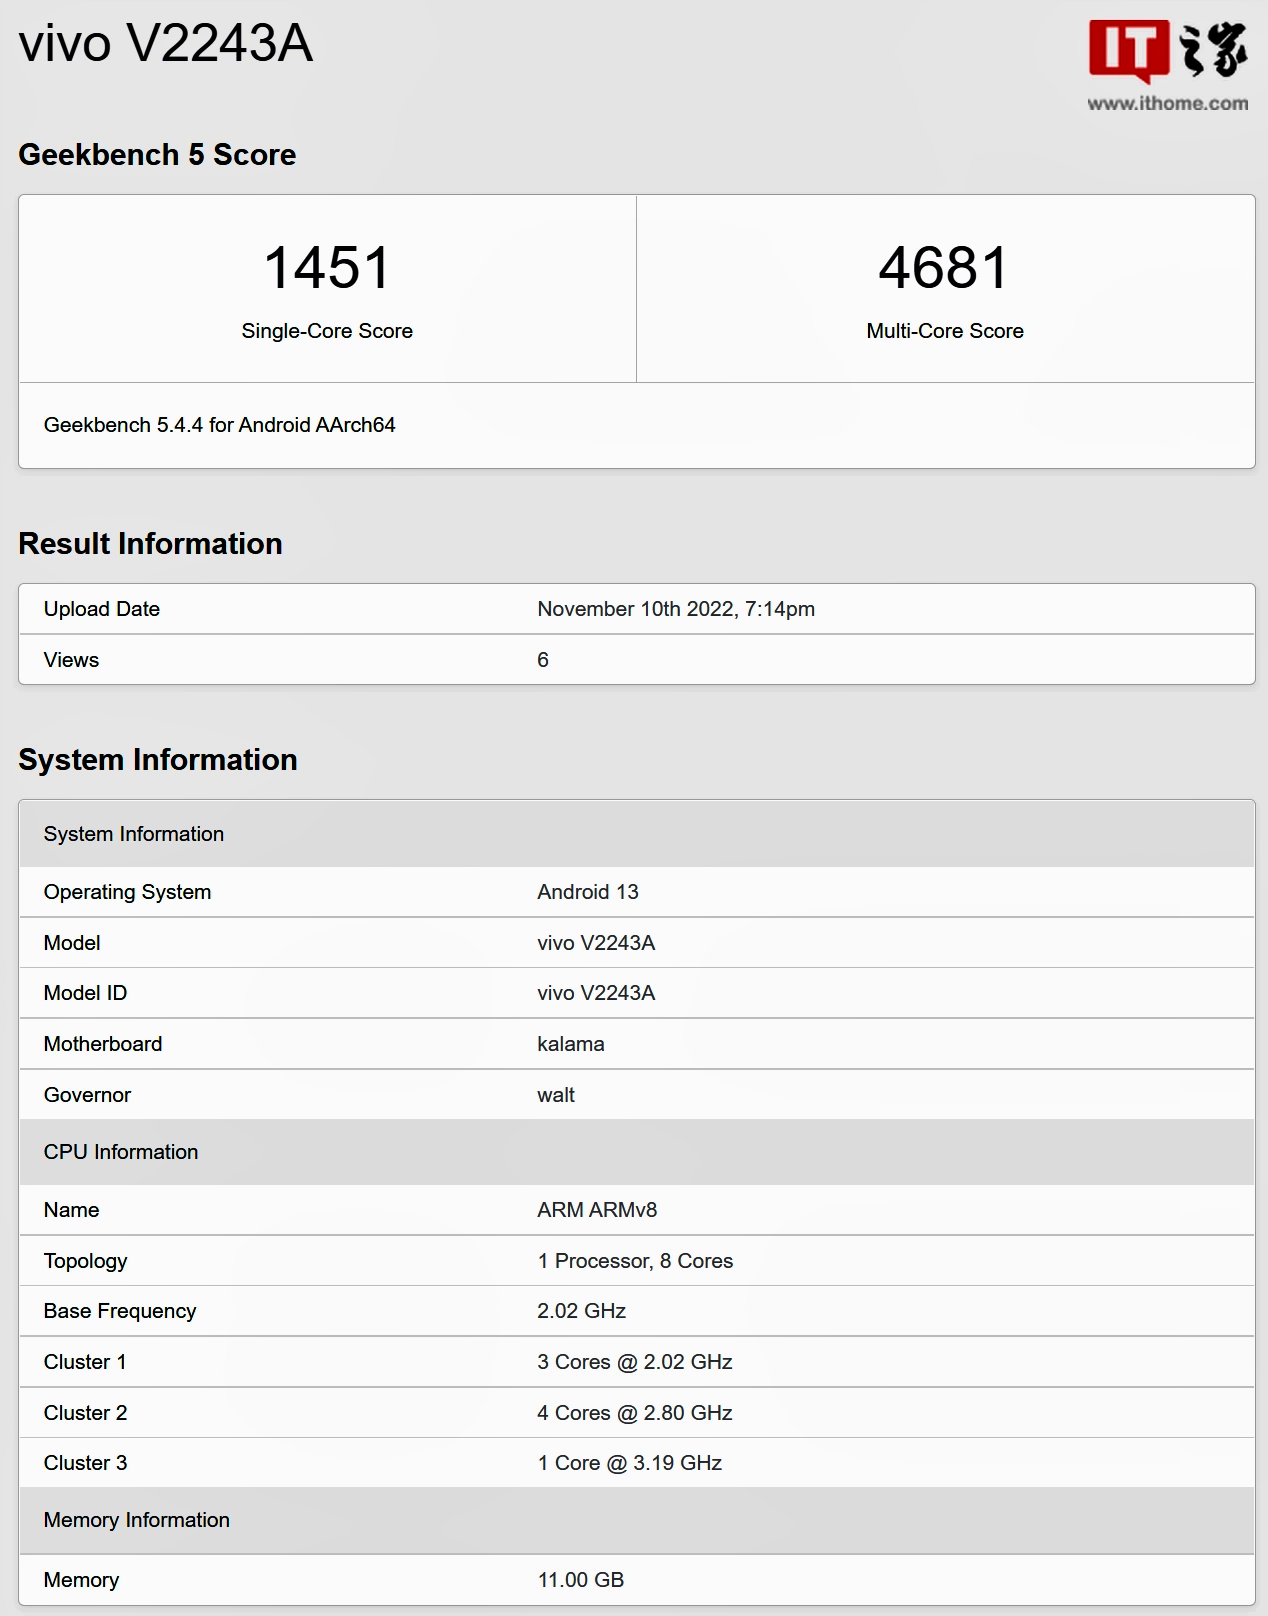Viewport: 1268px width, 1616px height.
Task: Select the 3 Cores @ 2.02 GHz value
Action: coord(635,1362)
